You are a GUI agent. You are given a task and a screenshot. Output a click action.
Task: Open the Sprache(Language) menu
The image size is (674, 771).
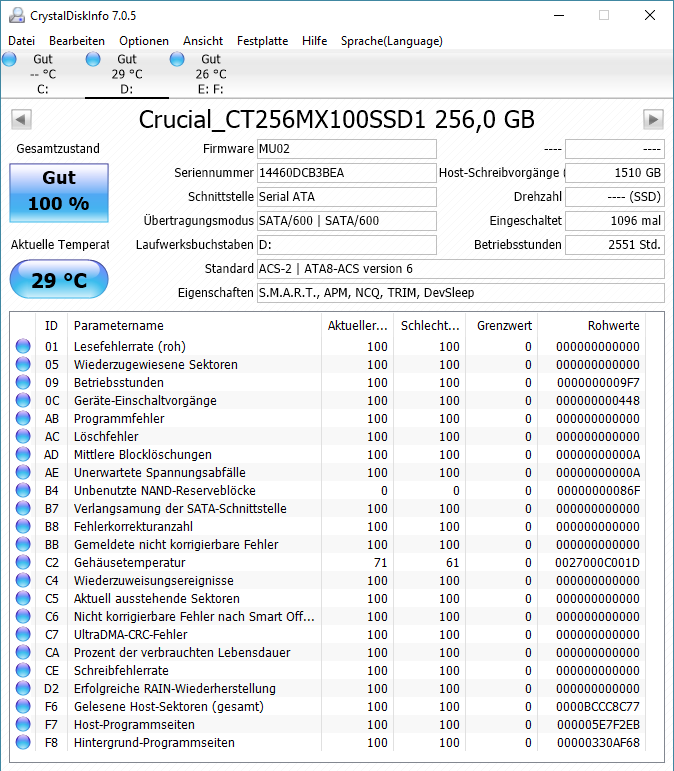pyautogui.click(x=392, y=41)
